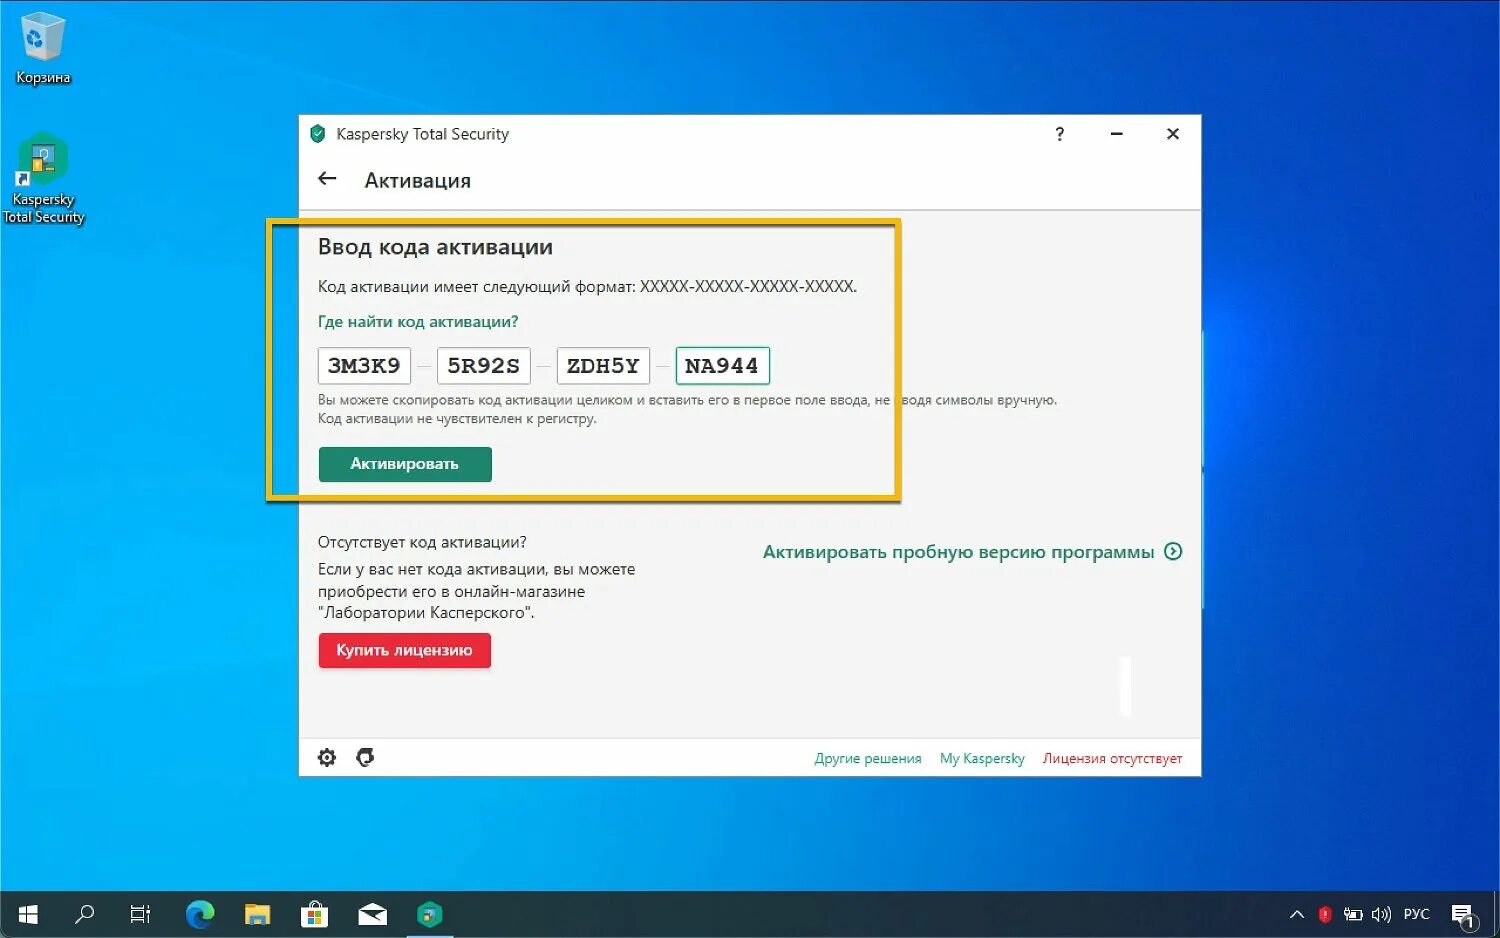This screenshot has height=938, width=1500.
Task: Open 'Другие решения' link
Action: click(868, 758)
